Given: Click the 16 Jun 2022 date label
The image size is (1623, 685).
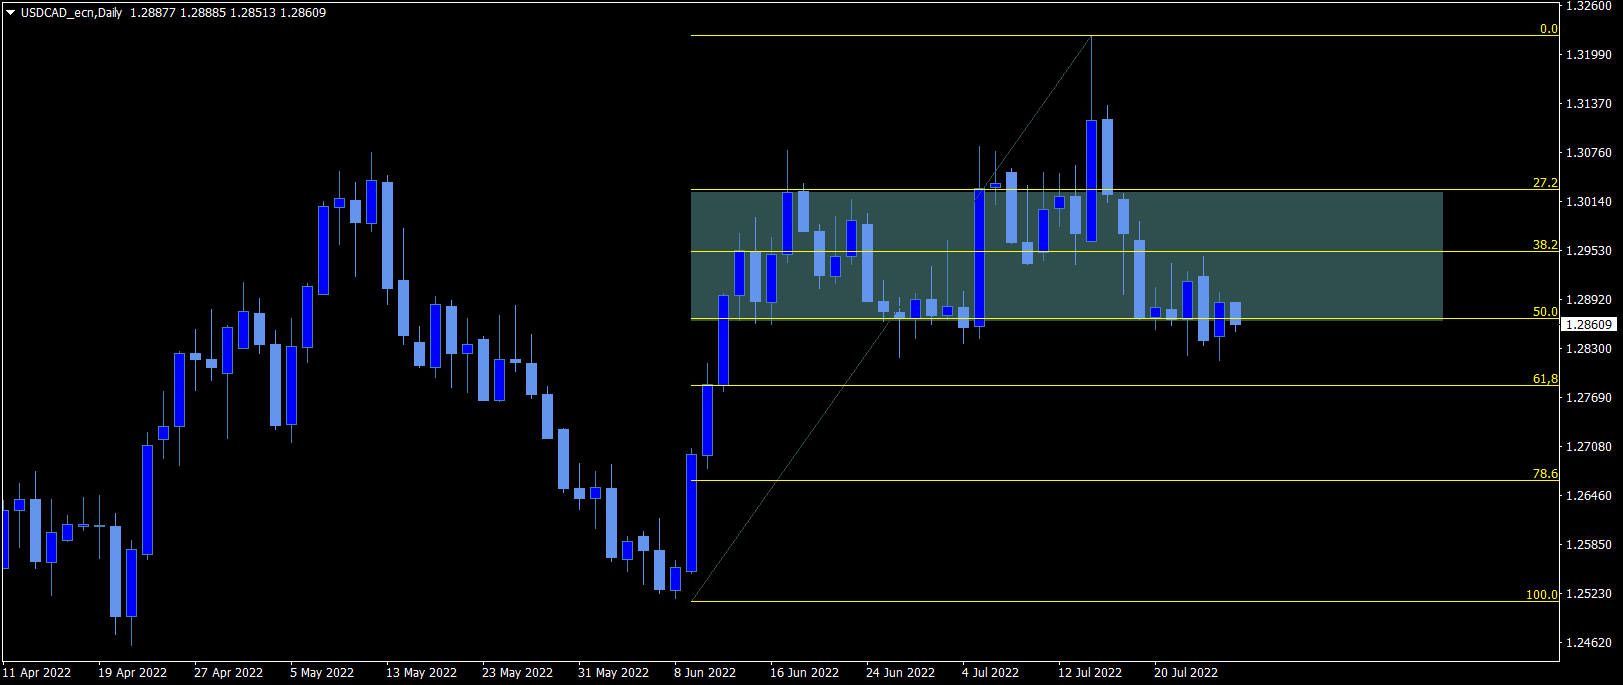Looking at the screenshot, I should pos(804,673).
